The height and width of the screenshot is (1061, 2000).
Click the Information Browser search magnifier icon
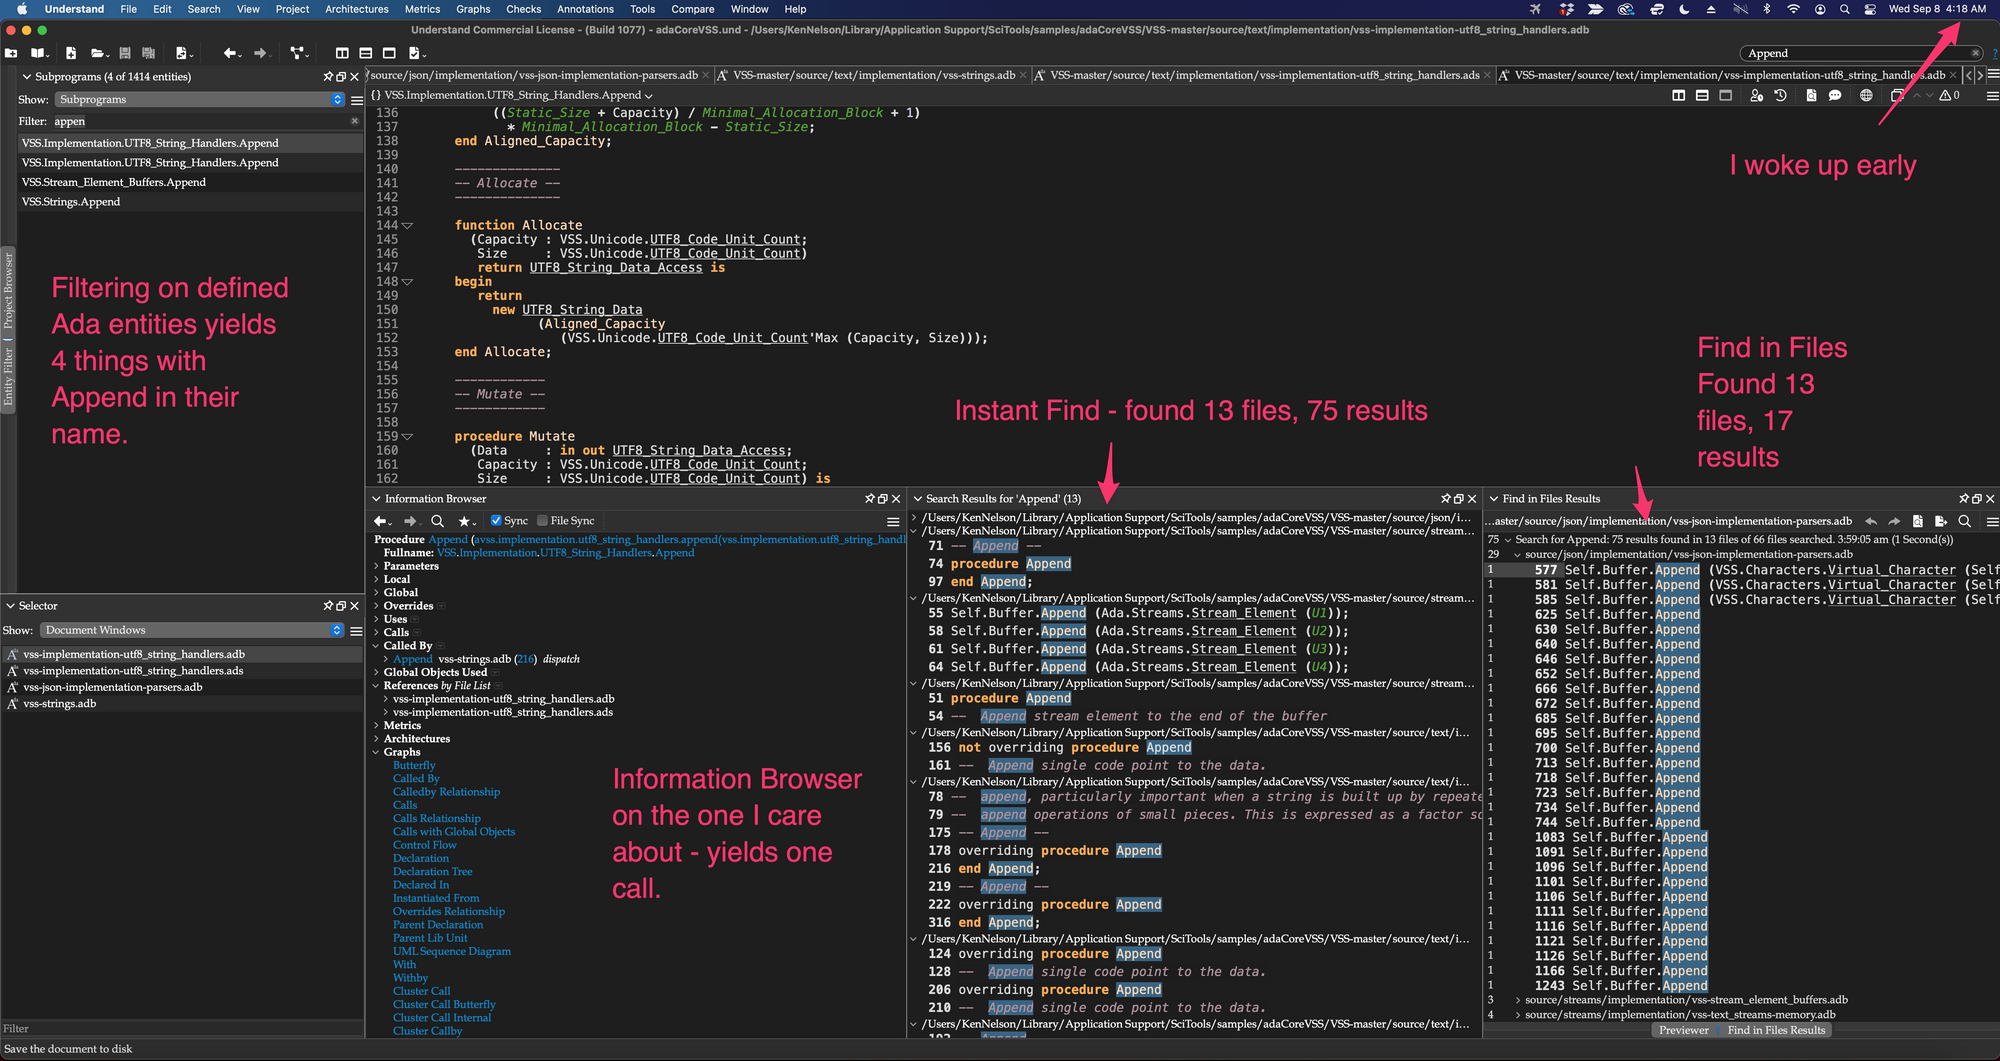point(437,521)
